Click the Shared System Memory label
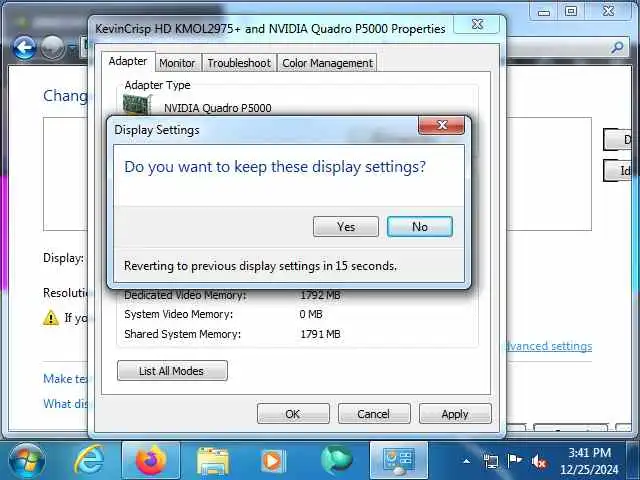 [182, 334]
